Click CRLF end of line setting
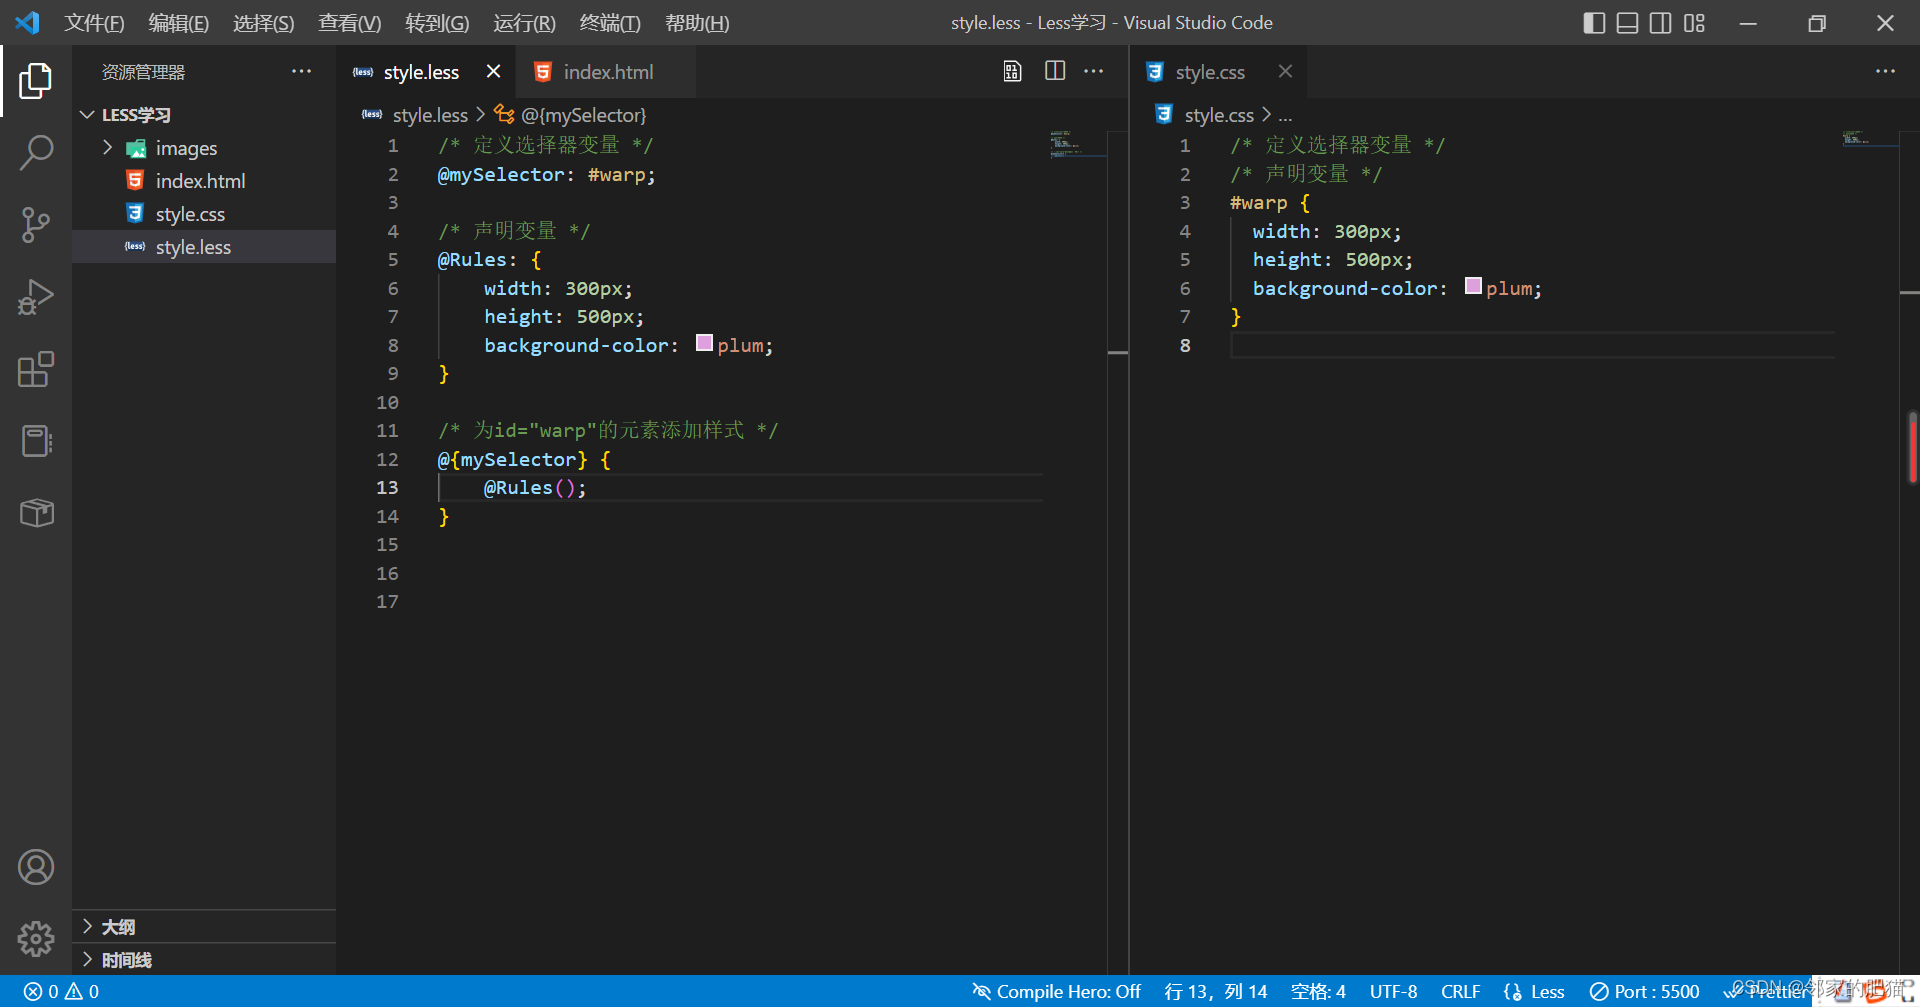 tap(1460, 991)
